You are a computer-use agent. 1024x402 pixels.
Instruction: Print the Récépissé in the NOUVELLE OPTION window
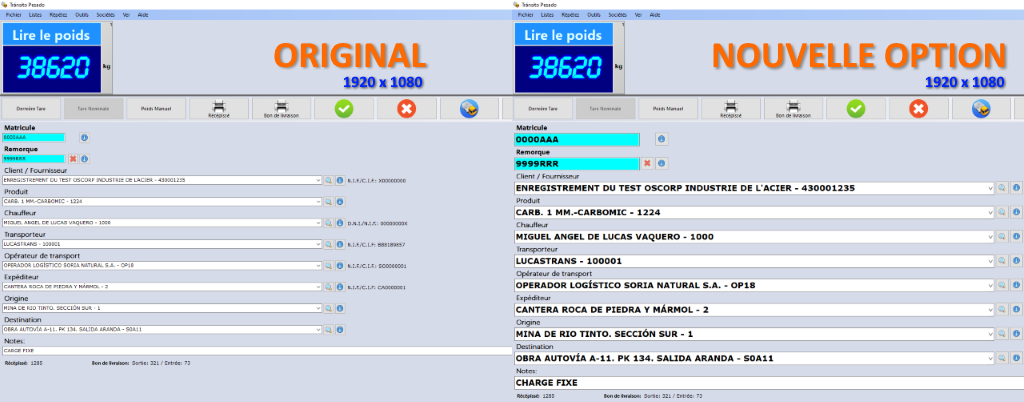pos(731,108)
